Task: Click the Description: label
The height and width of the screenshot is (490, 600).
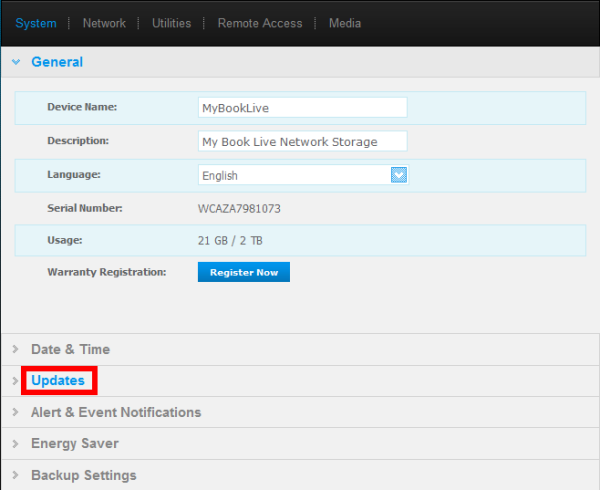Action: [x=78, y=141]
